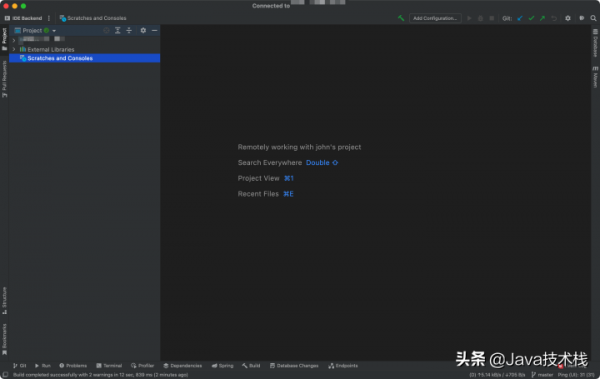Hide the Project panel with minus icon
600x379 pixels.
point(155,30)
